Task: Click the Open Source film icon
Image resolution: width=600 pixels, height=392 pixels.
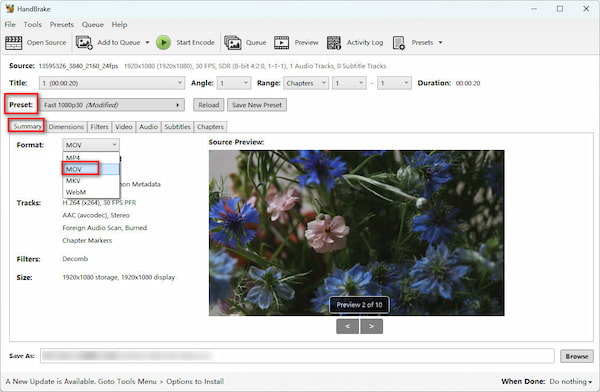Action: [13, 42]
